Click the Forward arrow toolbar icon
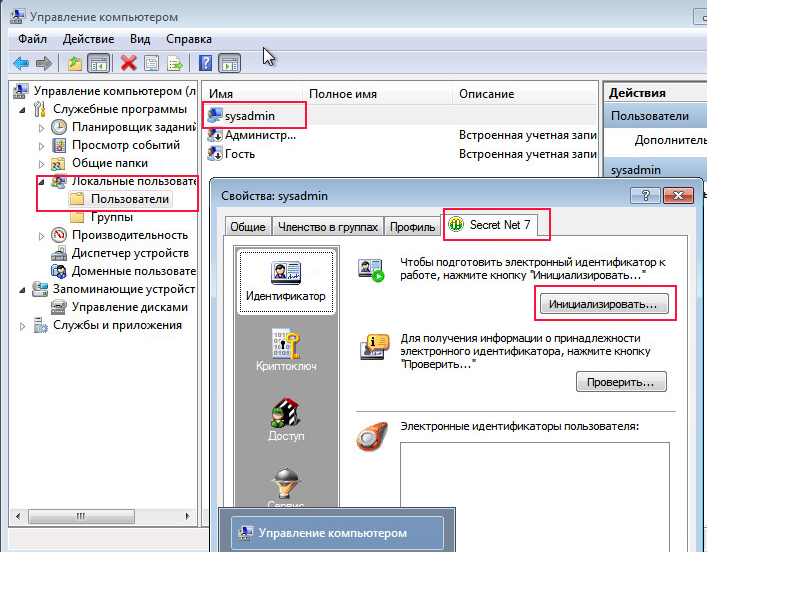 click(44, 63)
